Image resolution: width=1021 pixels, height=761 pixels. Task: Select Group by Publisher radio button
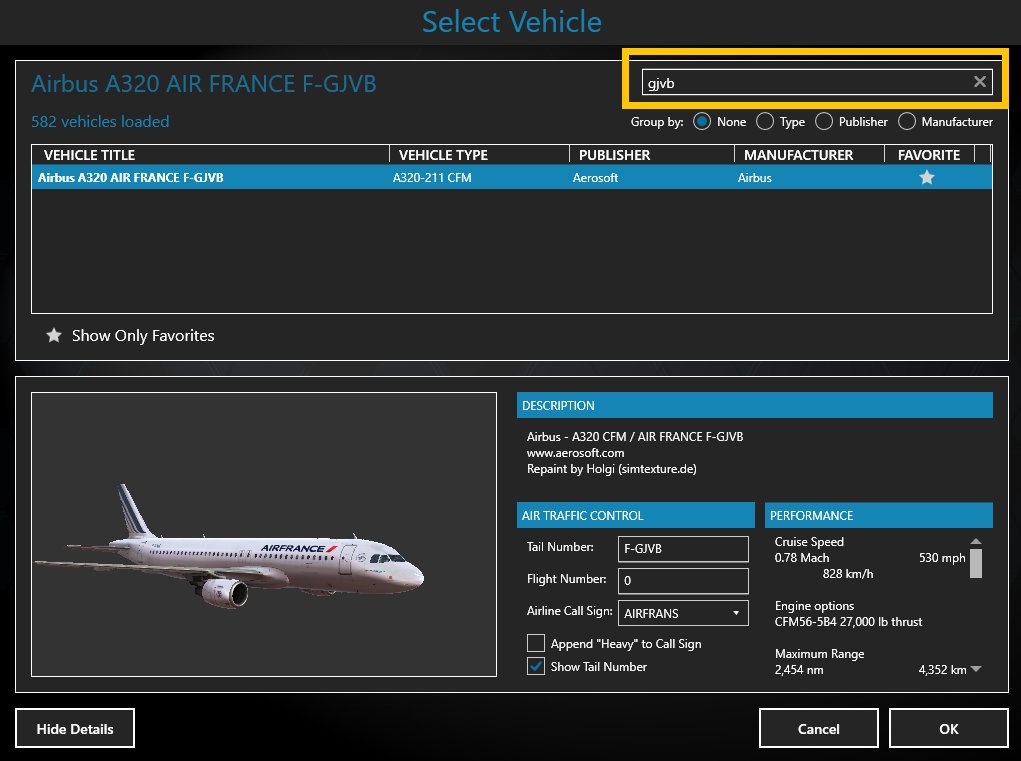click(x=824, y=122)
